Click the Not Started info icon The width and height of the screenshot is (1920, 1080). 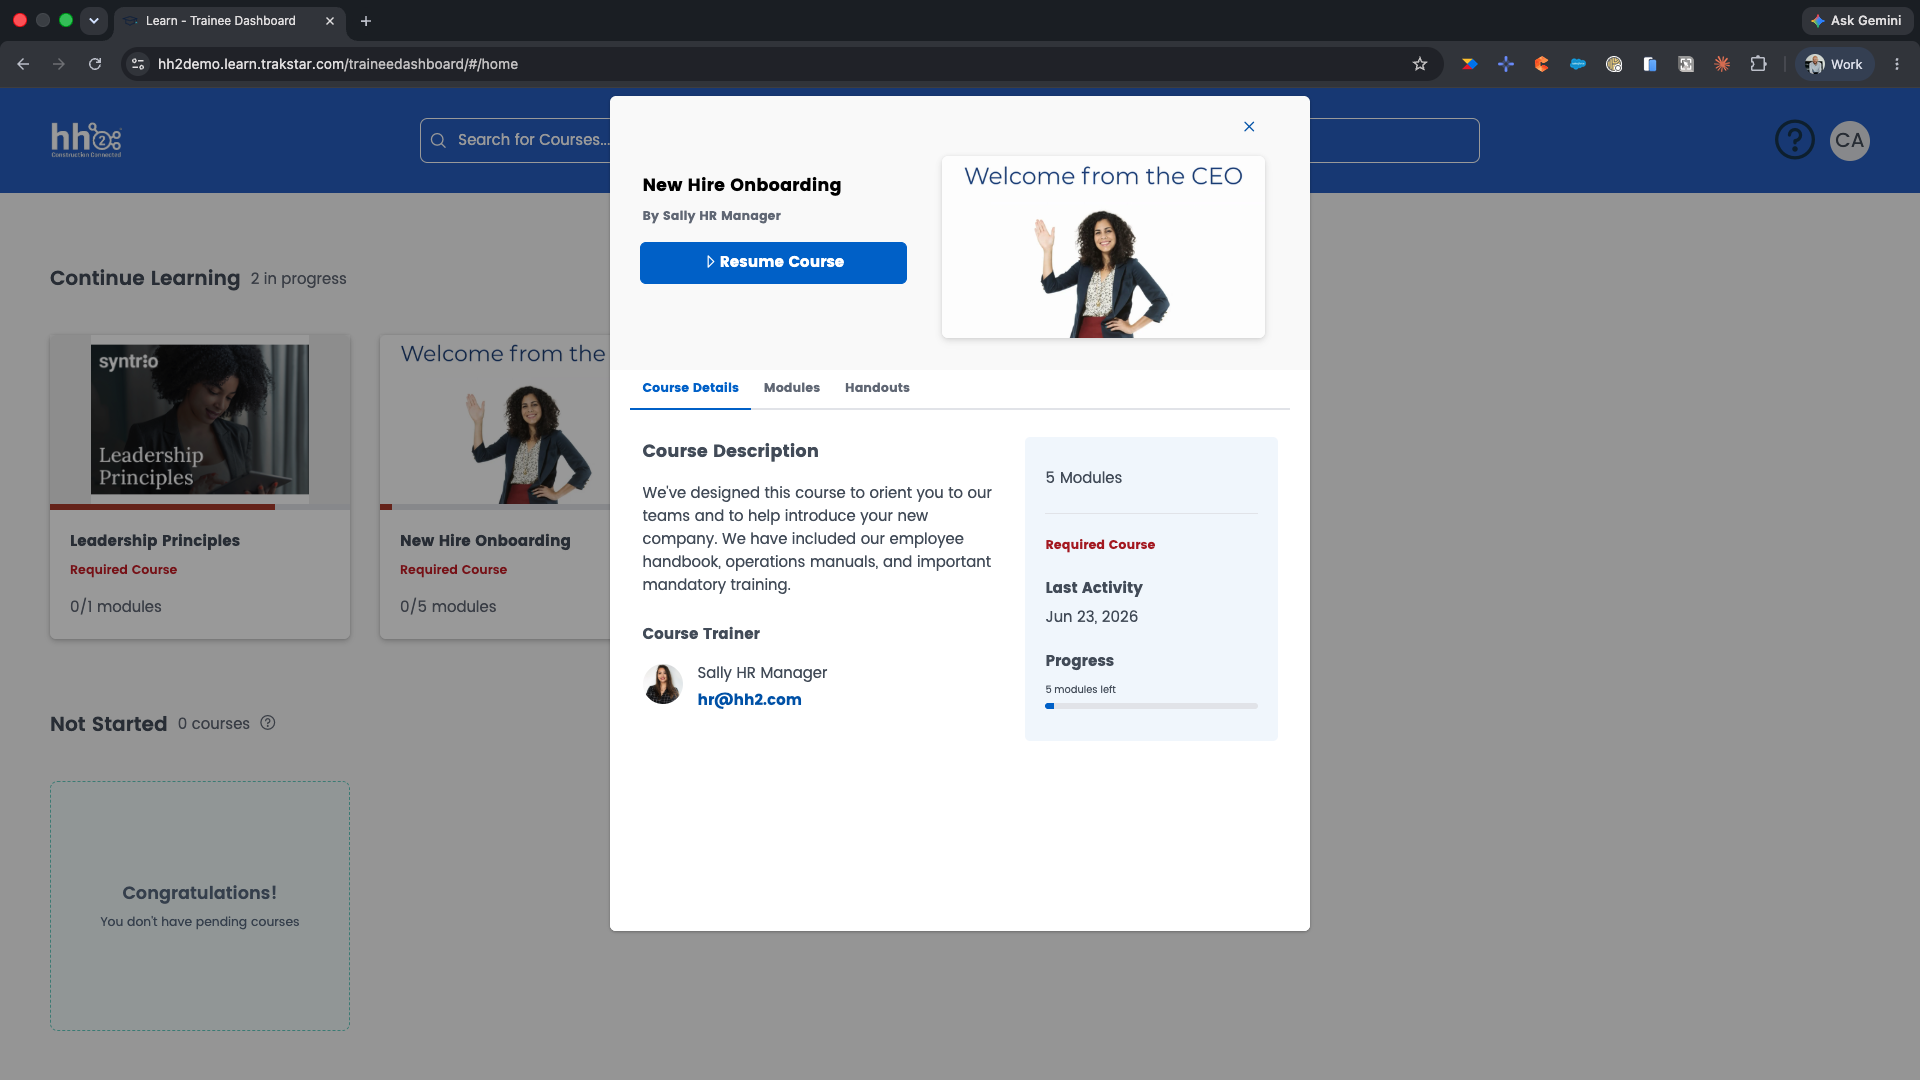point(268,723)
